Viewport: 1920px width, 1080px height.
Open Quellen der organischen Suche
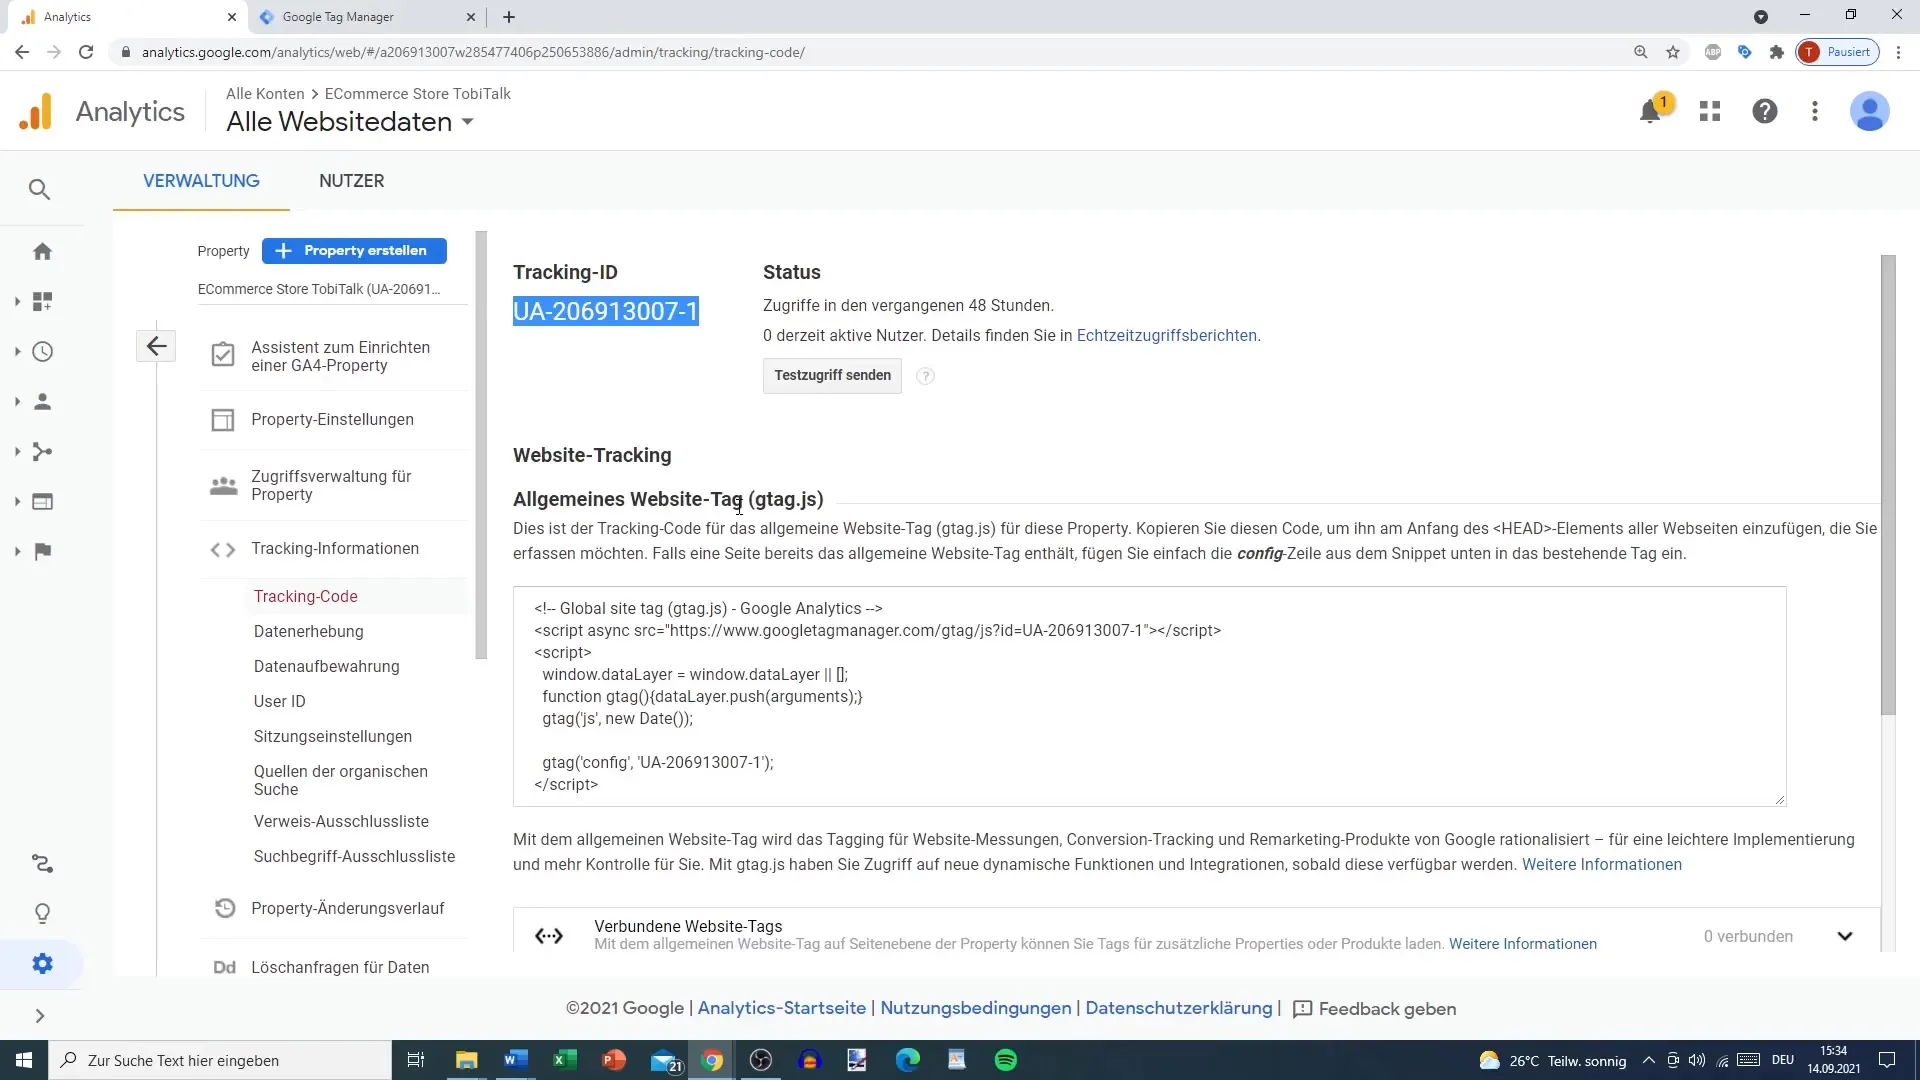(341, 780)
